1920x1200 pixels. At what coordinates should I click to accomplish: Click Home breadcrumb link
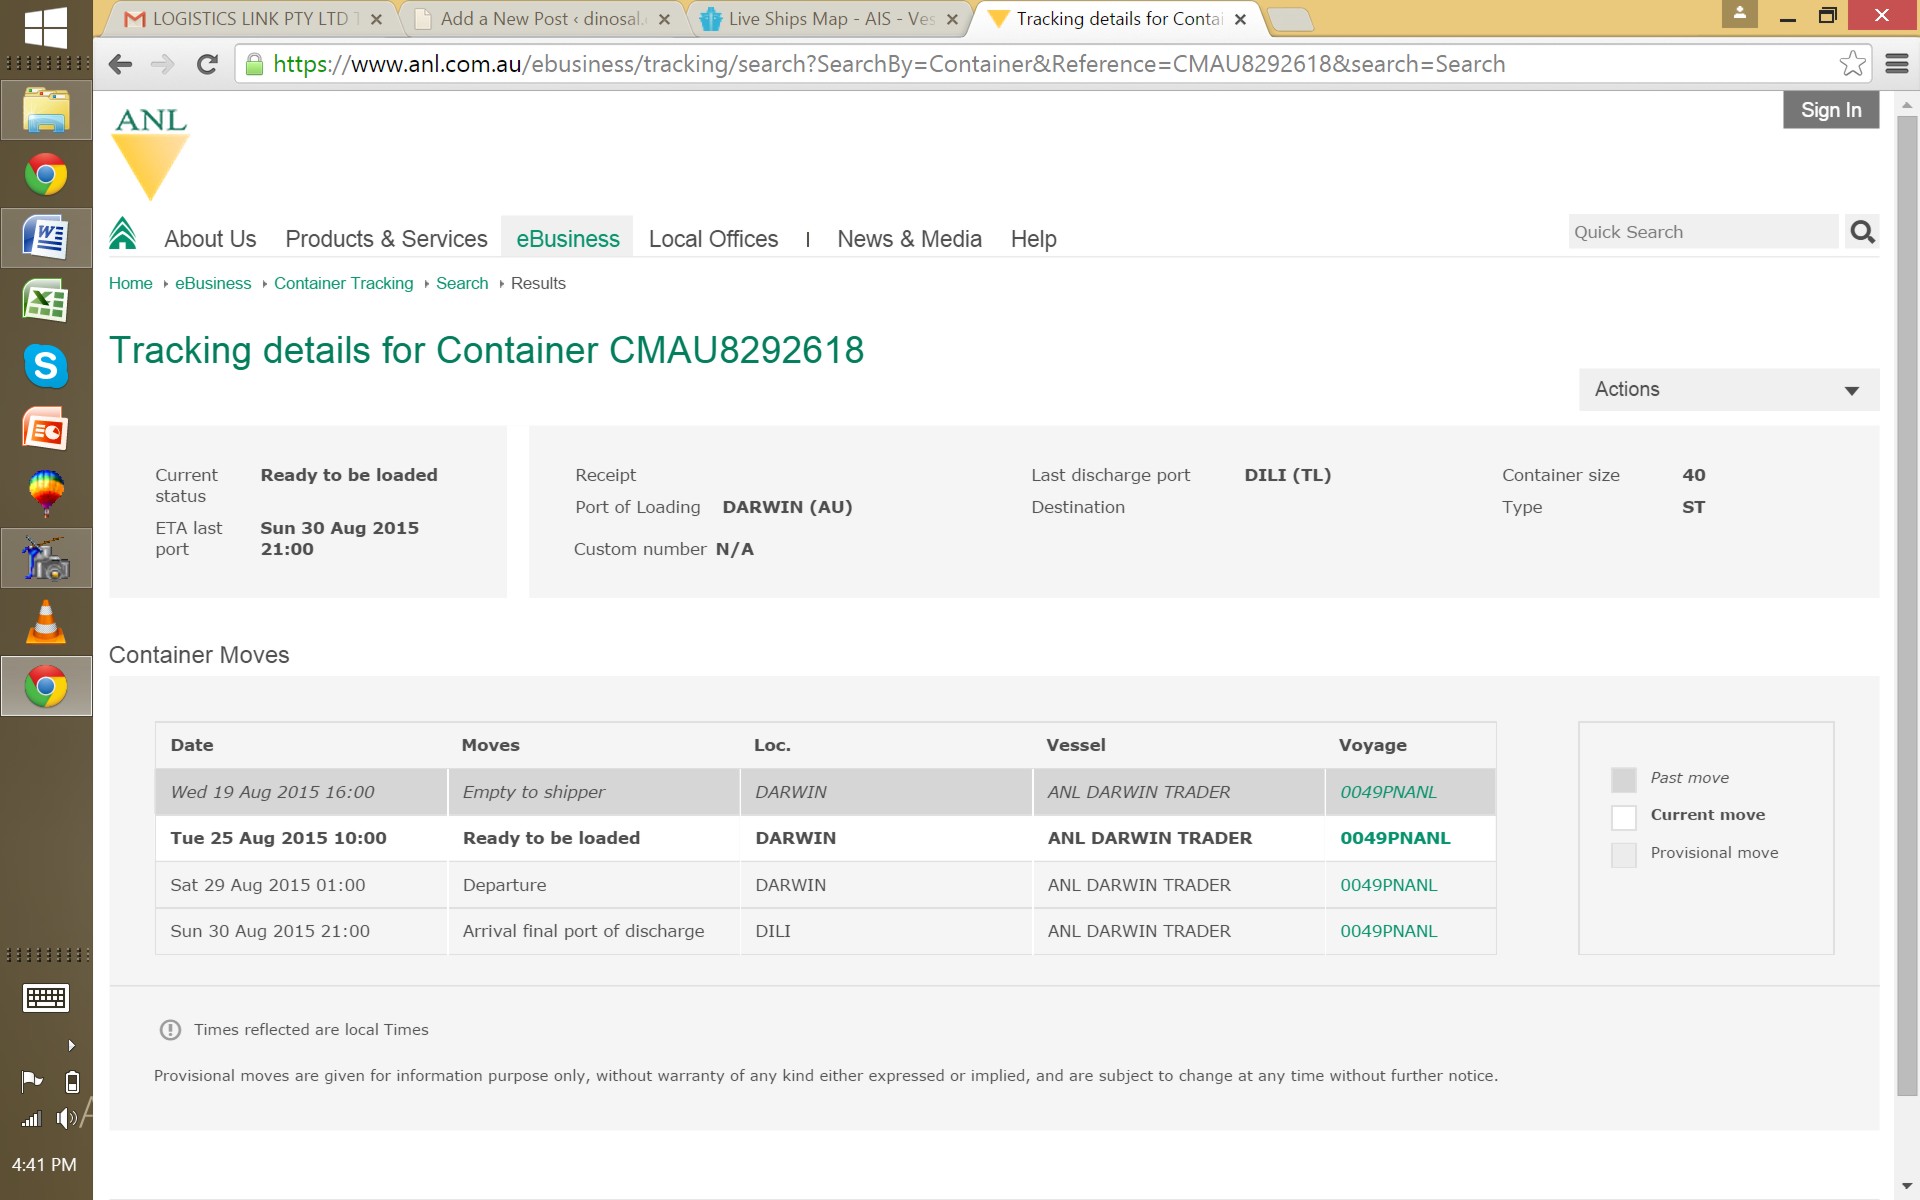130,284
